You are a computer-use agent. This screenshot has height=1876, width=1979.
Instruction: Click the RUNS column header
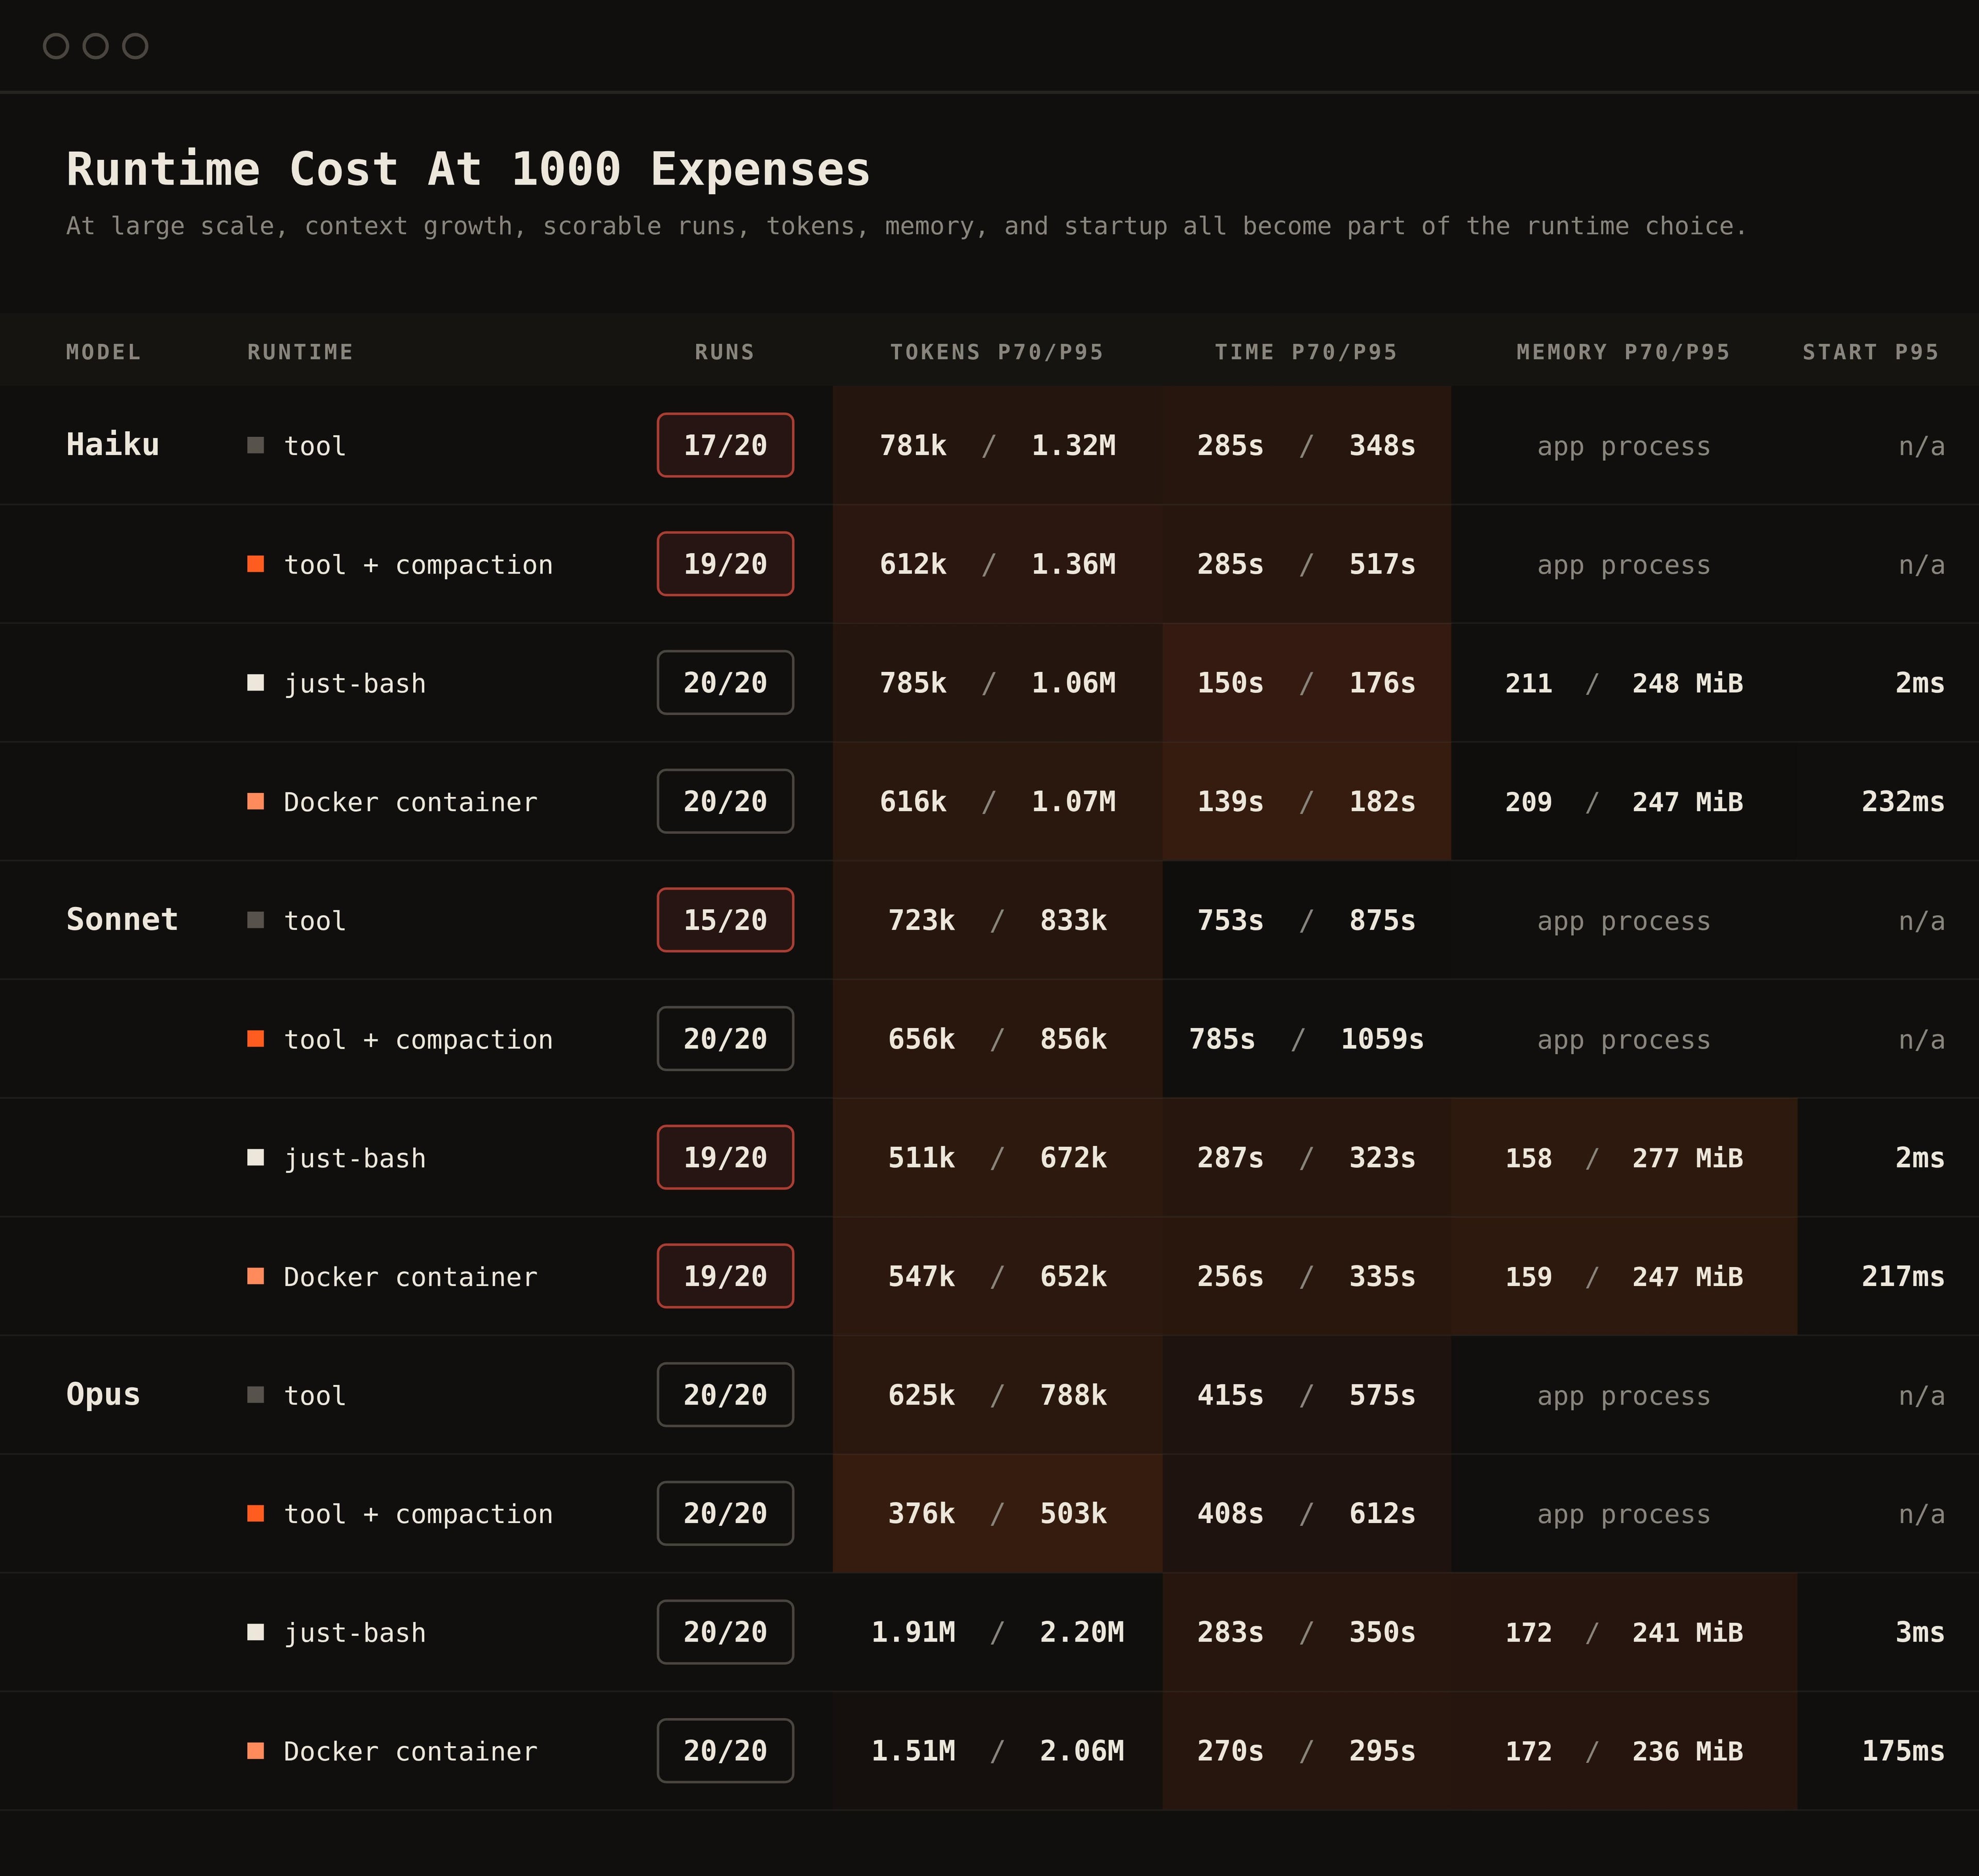pyautogui.click(x=725, y=352)
